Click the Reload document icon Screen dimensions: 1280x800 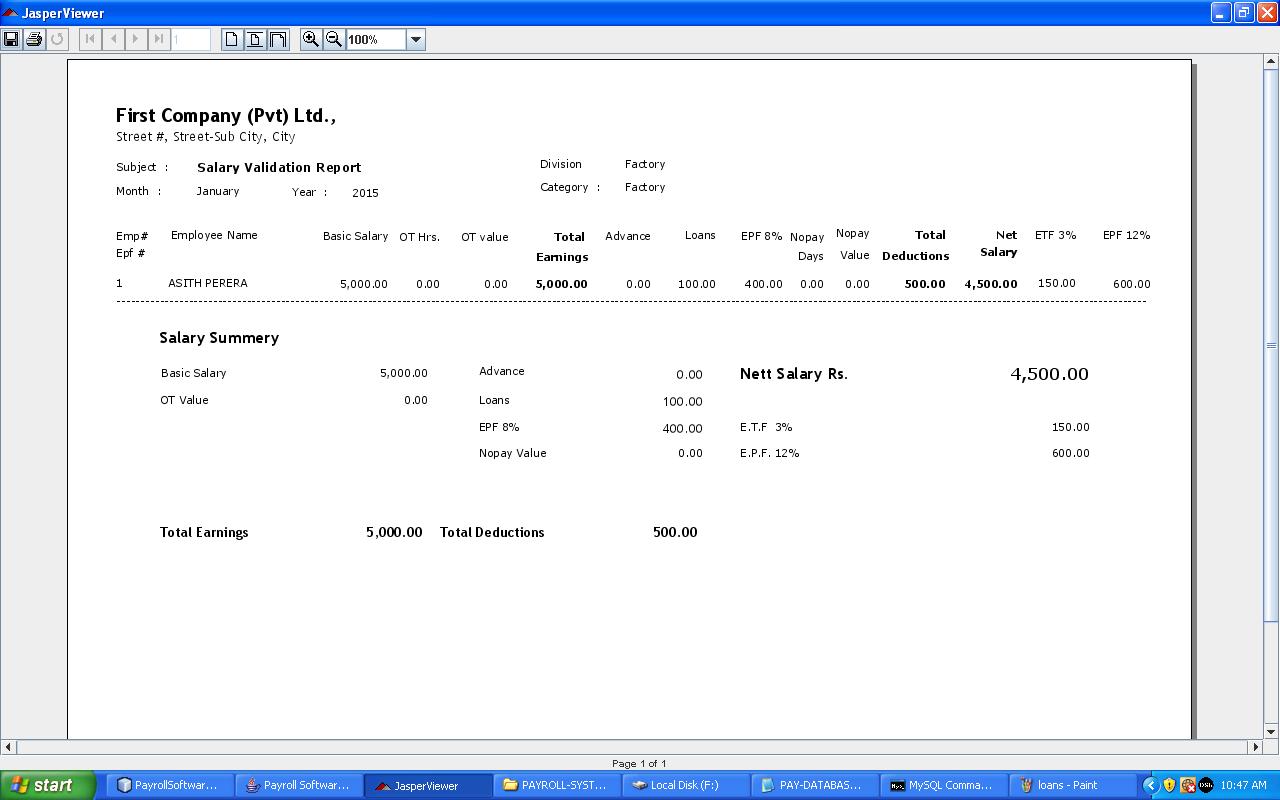click(57, 39)
